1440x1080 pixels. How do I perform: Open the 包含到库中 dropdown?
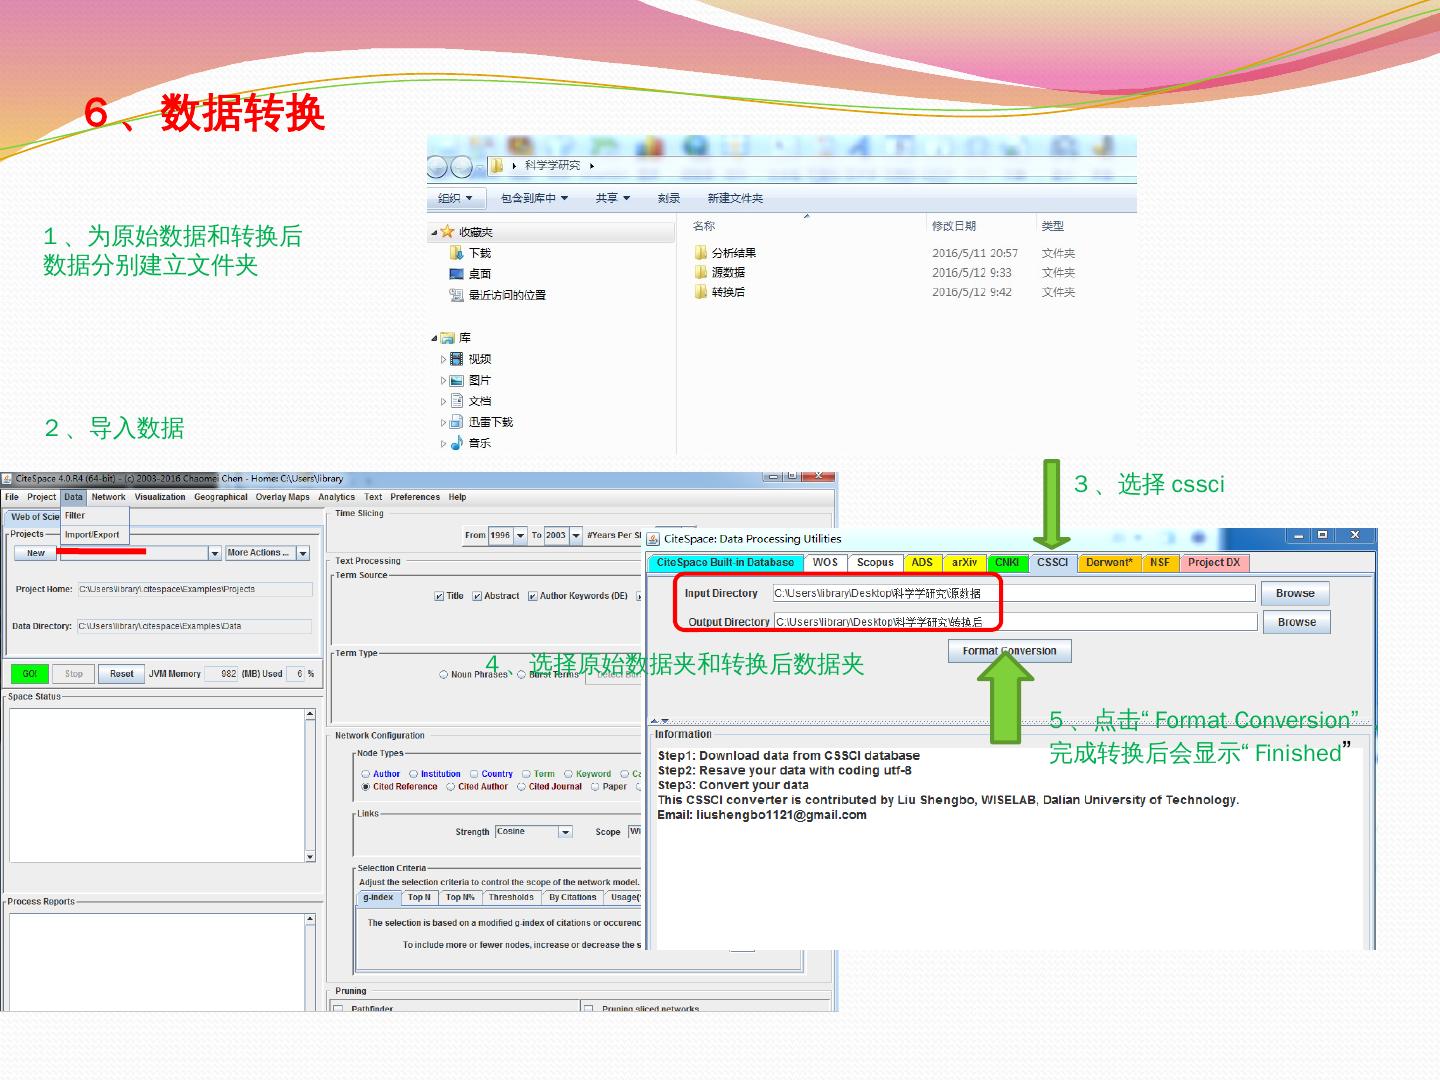(x=534, y=198)
